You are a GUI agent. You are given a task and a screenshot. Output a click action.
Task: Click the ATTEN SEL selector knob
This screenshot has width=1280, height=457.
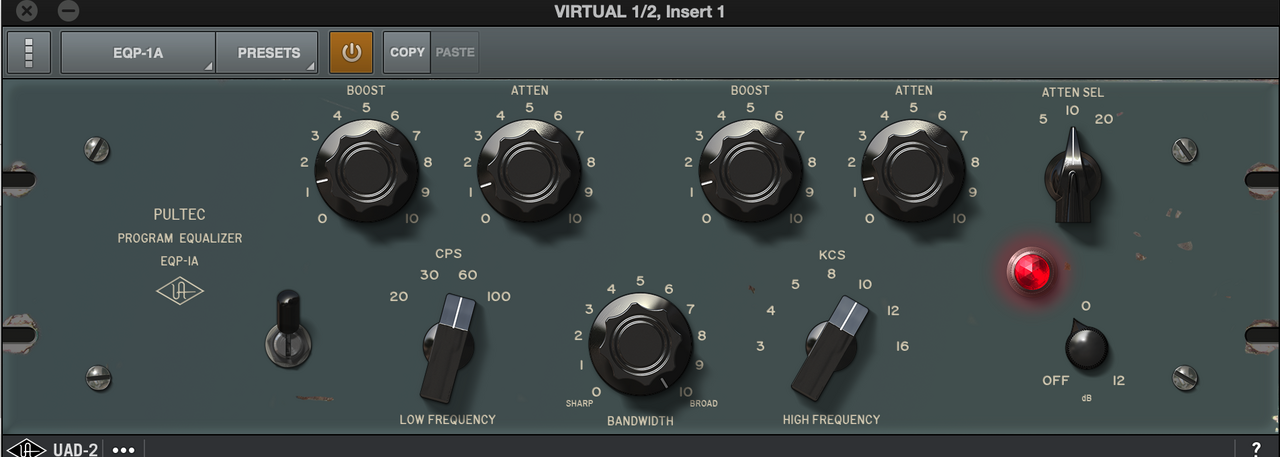(x=1072, y=175)
